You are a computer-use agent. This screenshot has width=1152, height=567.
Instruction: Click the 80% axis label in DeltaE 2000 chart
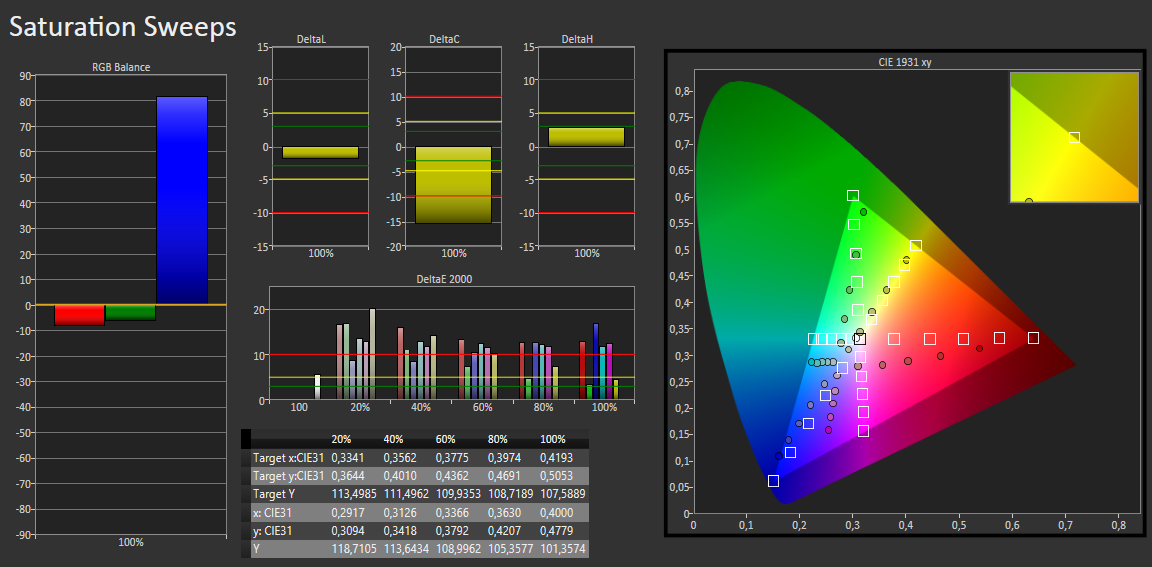[x=542, y=407]
